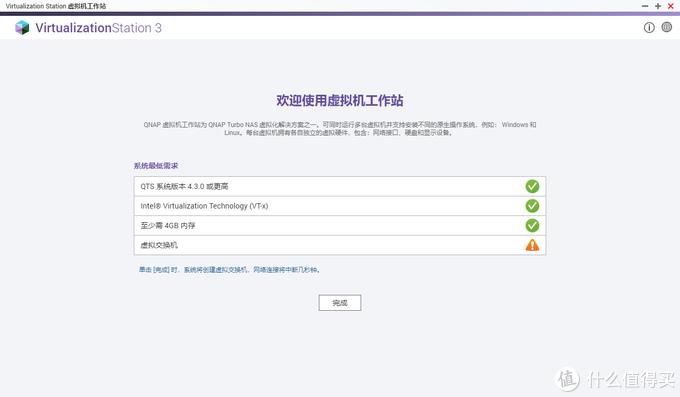Click the 系统最低需求 heading

point(156,166)
